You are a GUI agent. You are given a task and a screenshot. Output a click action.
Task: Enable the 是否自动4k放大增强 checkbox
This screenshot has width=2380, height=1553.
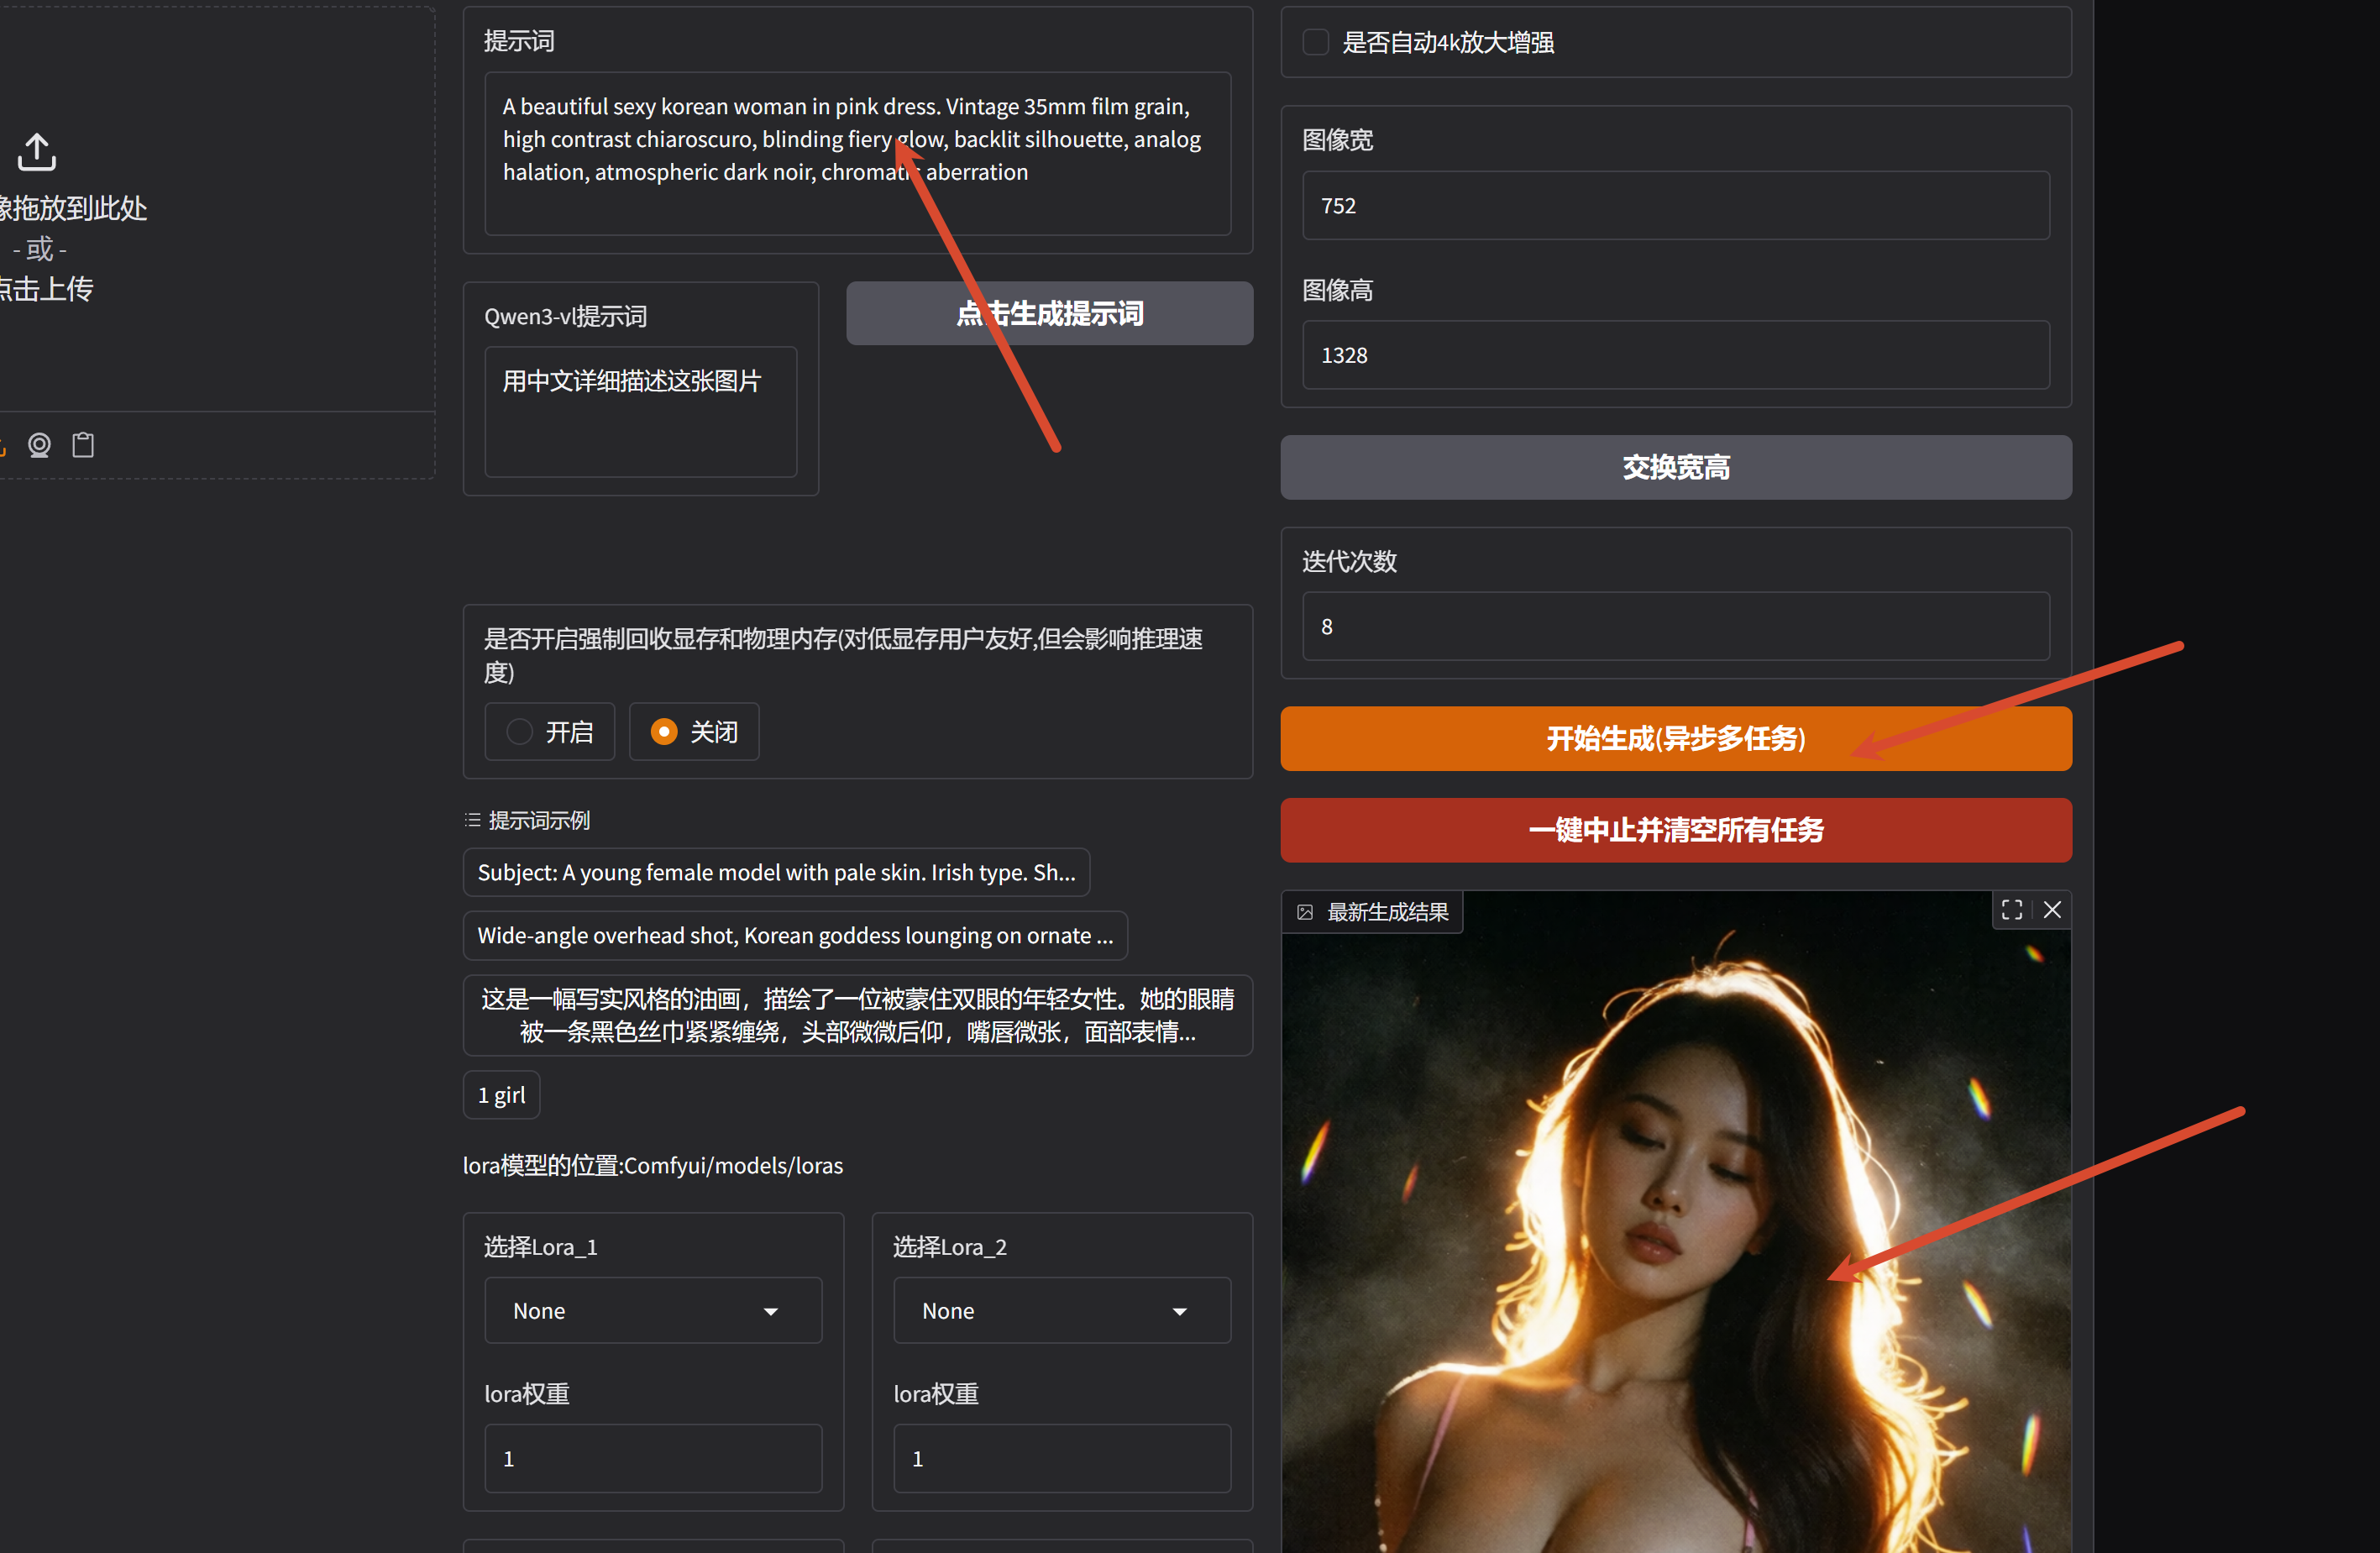[1316, 42]
